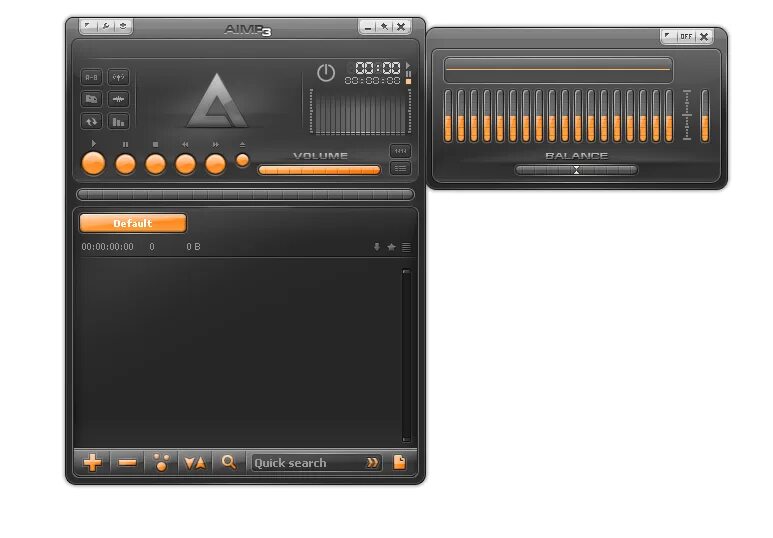This screenshot has width=773, height=538.
Task: Click the playlist vertical scrollbar
Action: [x=406, y=355]
